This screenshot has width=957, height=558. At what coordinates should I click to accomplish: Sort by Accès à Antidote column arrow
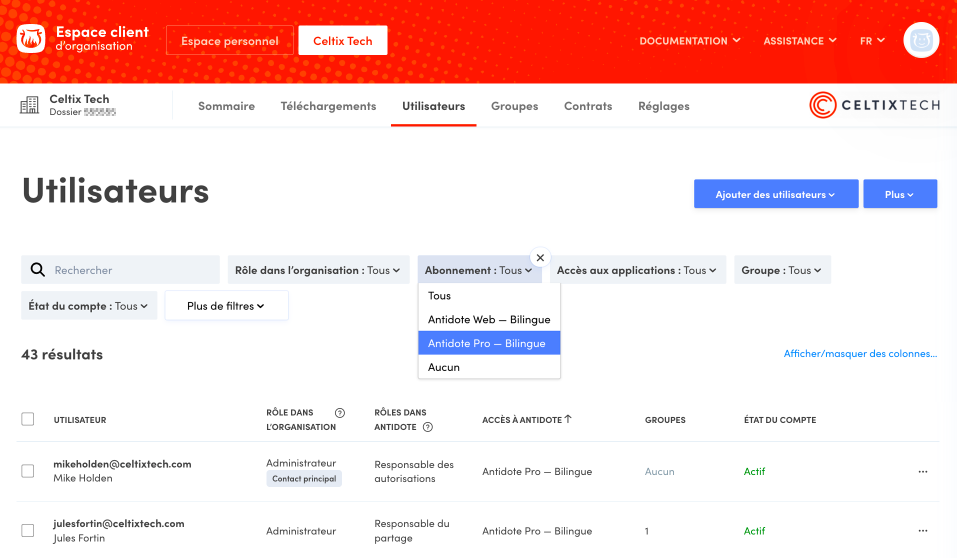click(568, 419)
